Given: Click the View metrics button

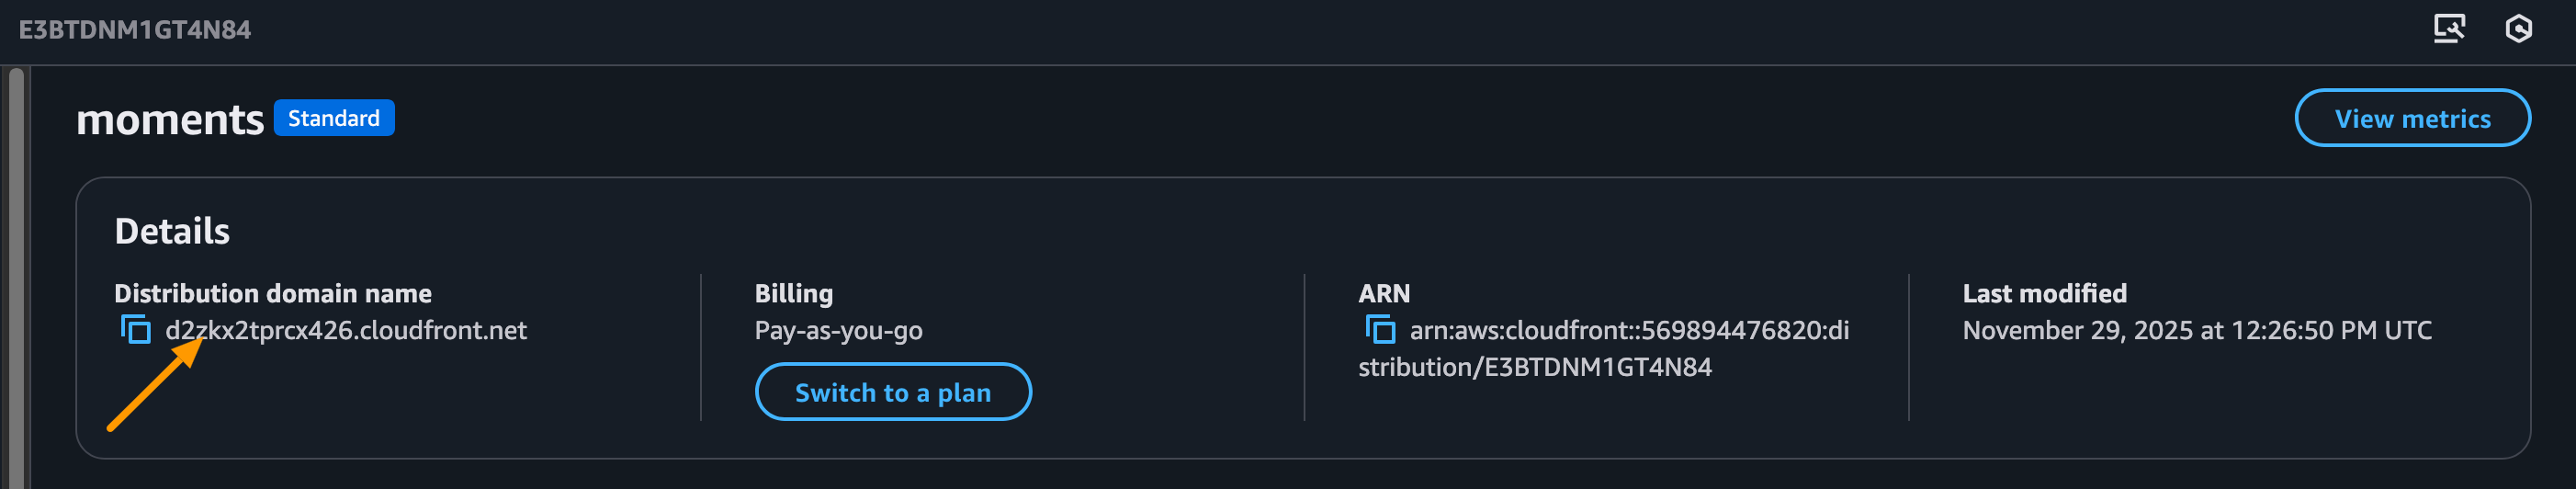Looking at the screenshot, I should (x=2411, y=118).
